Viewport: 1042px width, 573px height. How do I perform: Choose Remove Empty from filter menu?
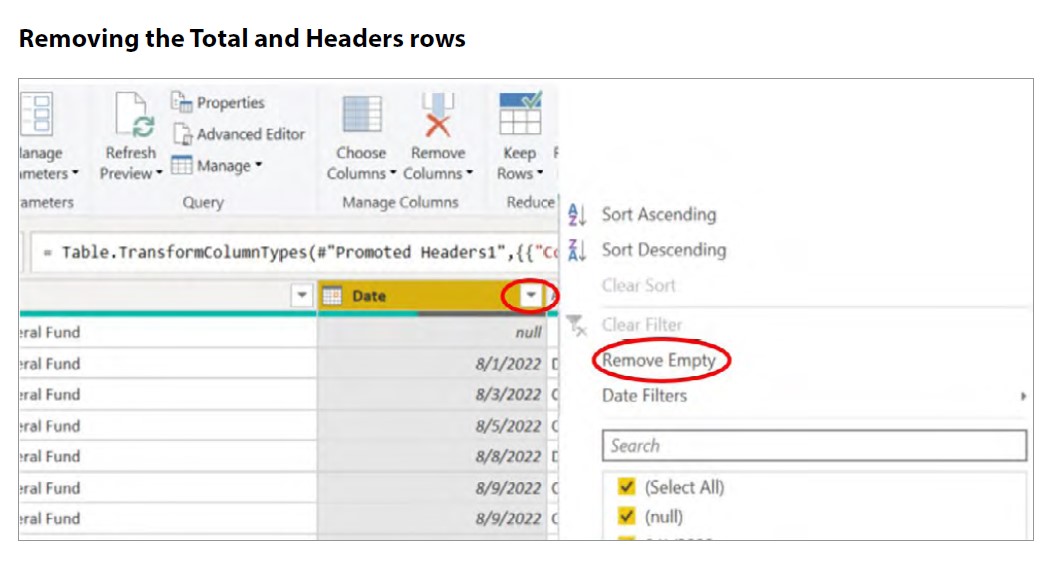(658, 360)
